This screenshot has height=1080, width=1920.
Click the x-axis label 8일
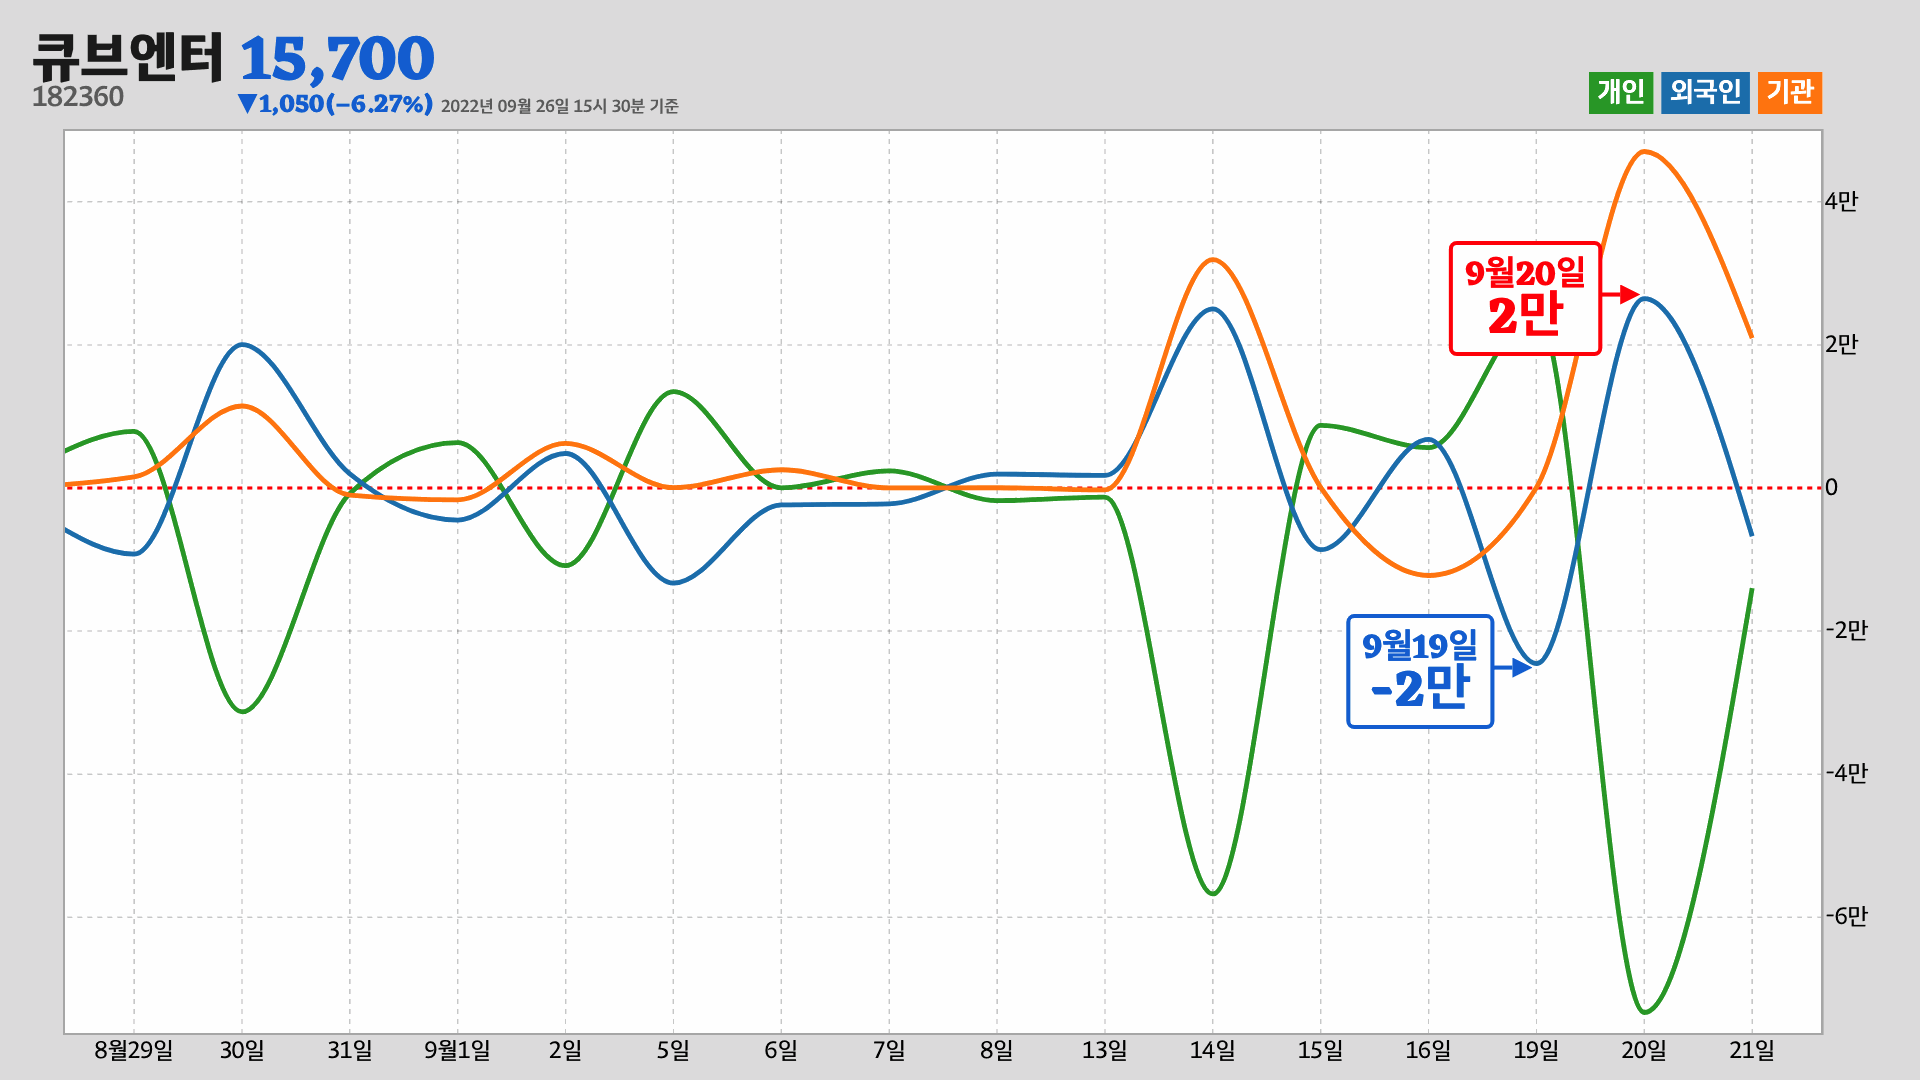point(997,1051)
